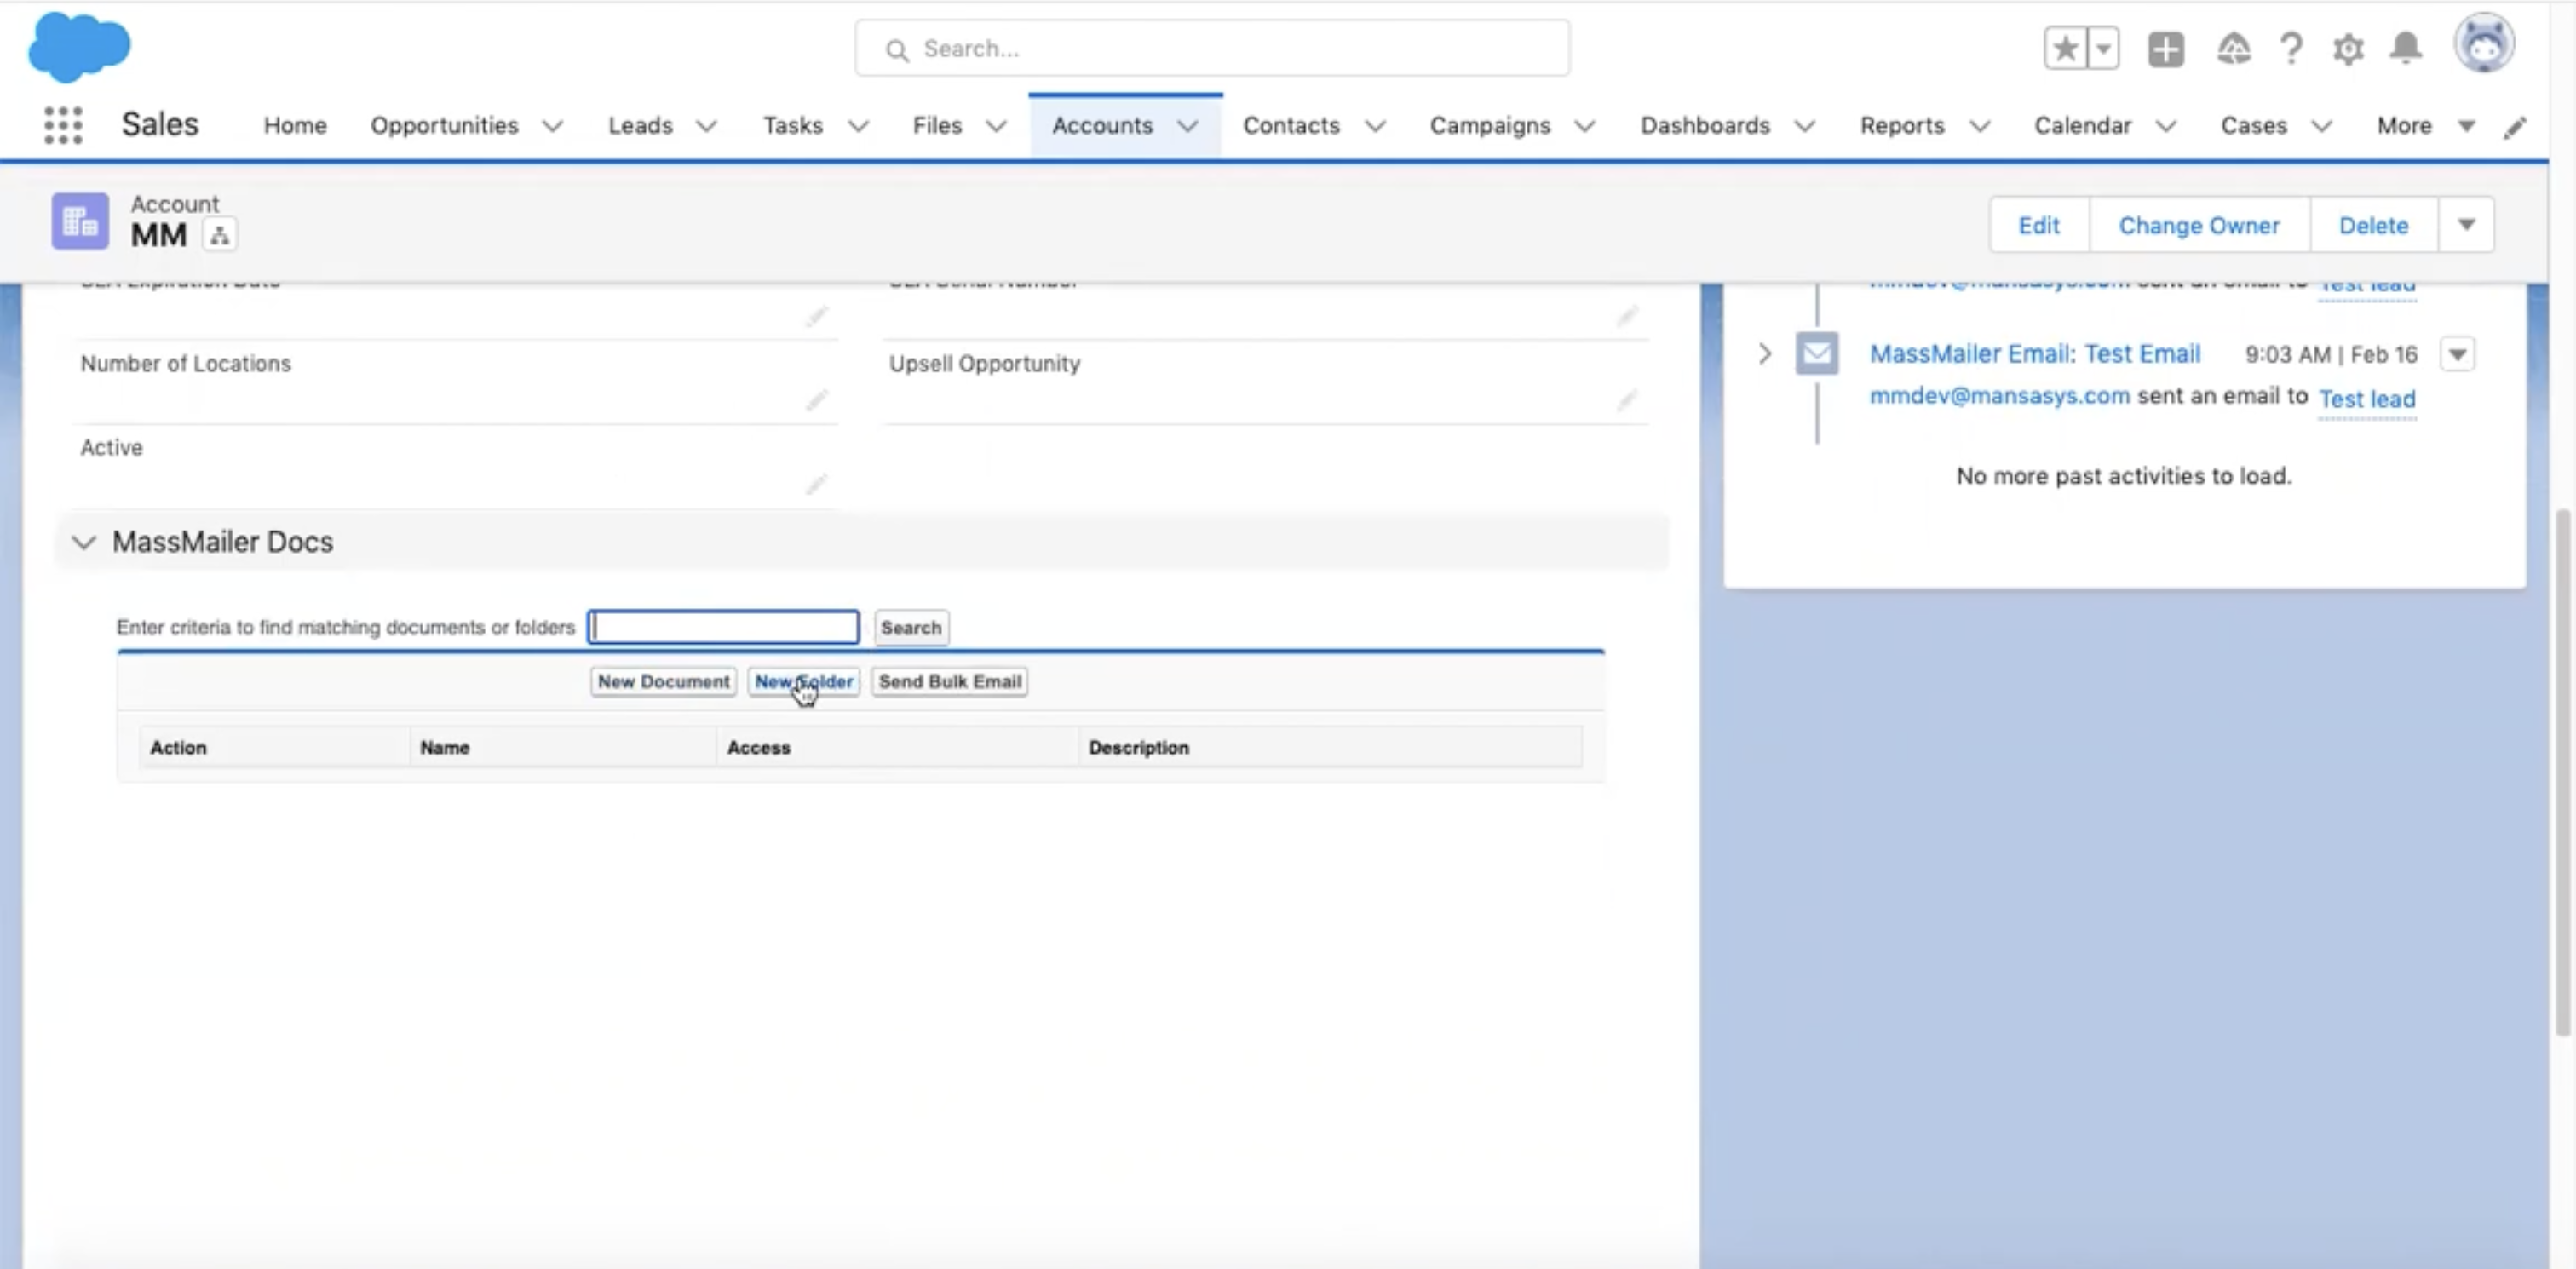Open the Calendar tab dropdown chevron
This screenshot has height=1269, width=2576.
tap(2166, 126)
